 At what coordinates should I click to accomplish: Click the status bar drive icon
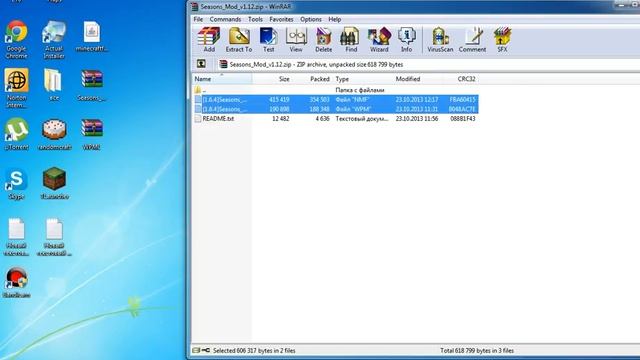196,350
